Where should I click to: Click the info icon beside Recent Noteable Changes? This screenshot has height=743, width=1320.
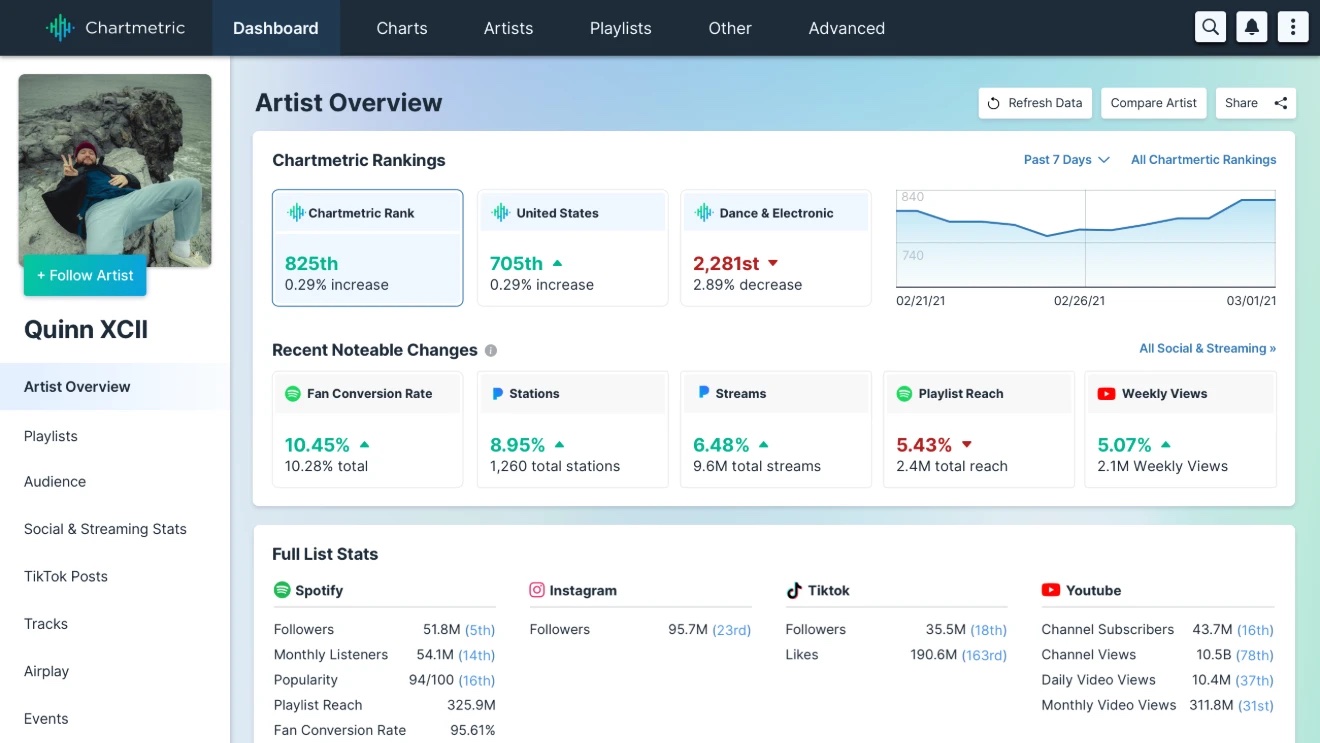pos(491,350)
